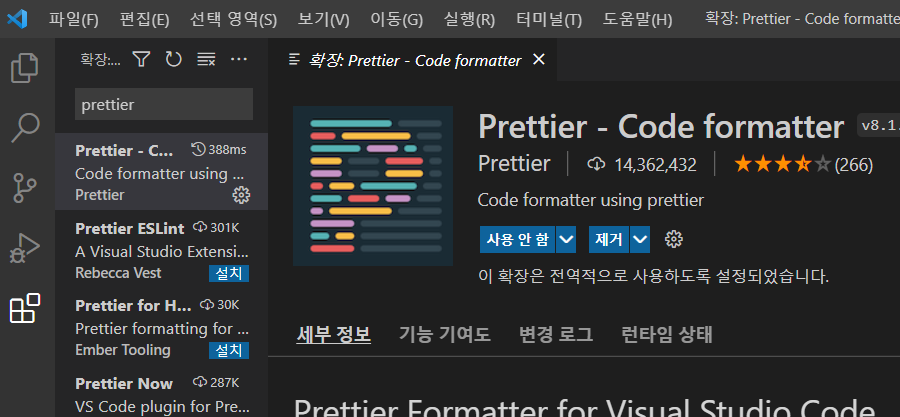Refresh the extensions list

(173, 59)
